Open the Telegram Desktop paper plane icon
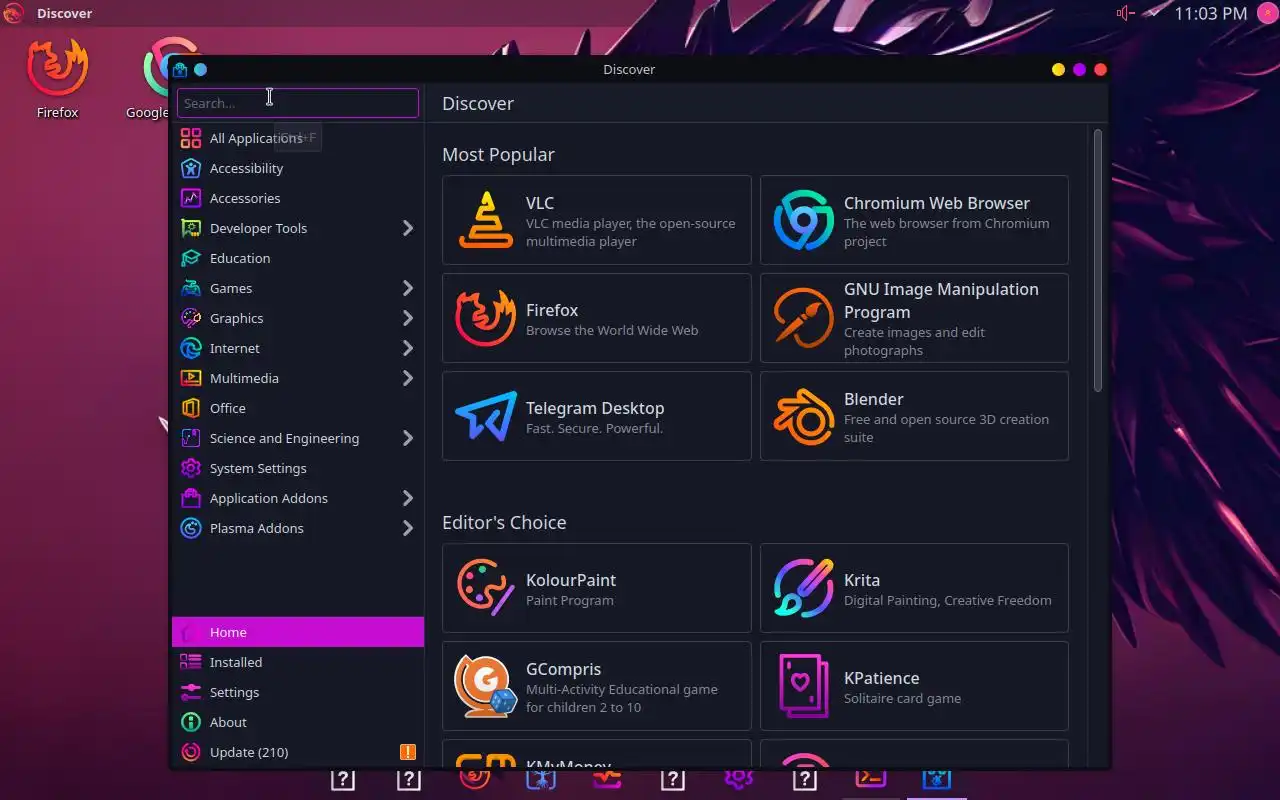This screenshot has width=1280, height=800. tap(486, 416)
